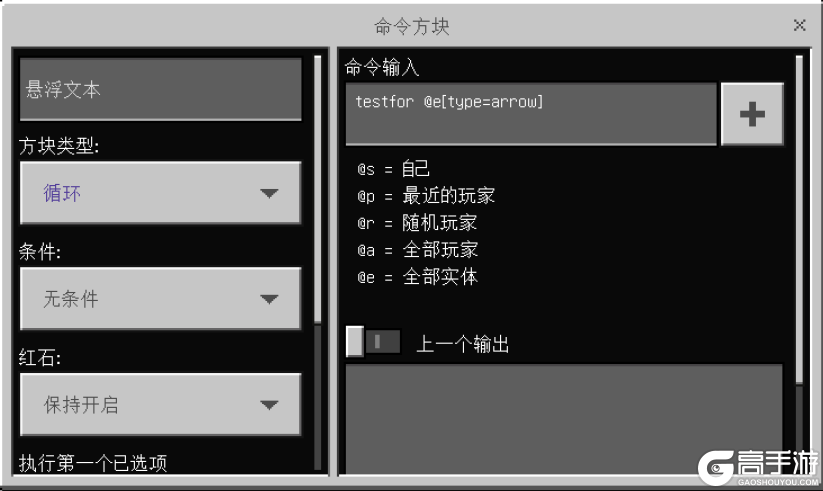Expand the 保持开启 redstone dropdown

(161, 404)
